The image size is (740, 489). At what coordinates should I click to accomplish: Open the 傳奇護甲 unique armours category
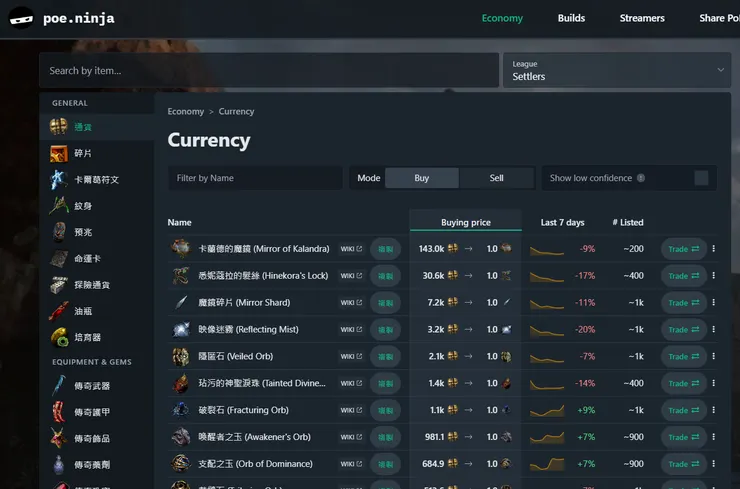click(x=97, y=412)
